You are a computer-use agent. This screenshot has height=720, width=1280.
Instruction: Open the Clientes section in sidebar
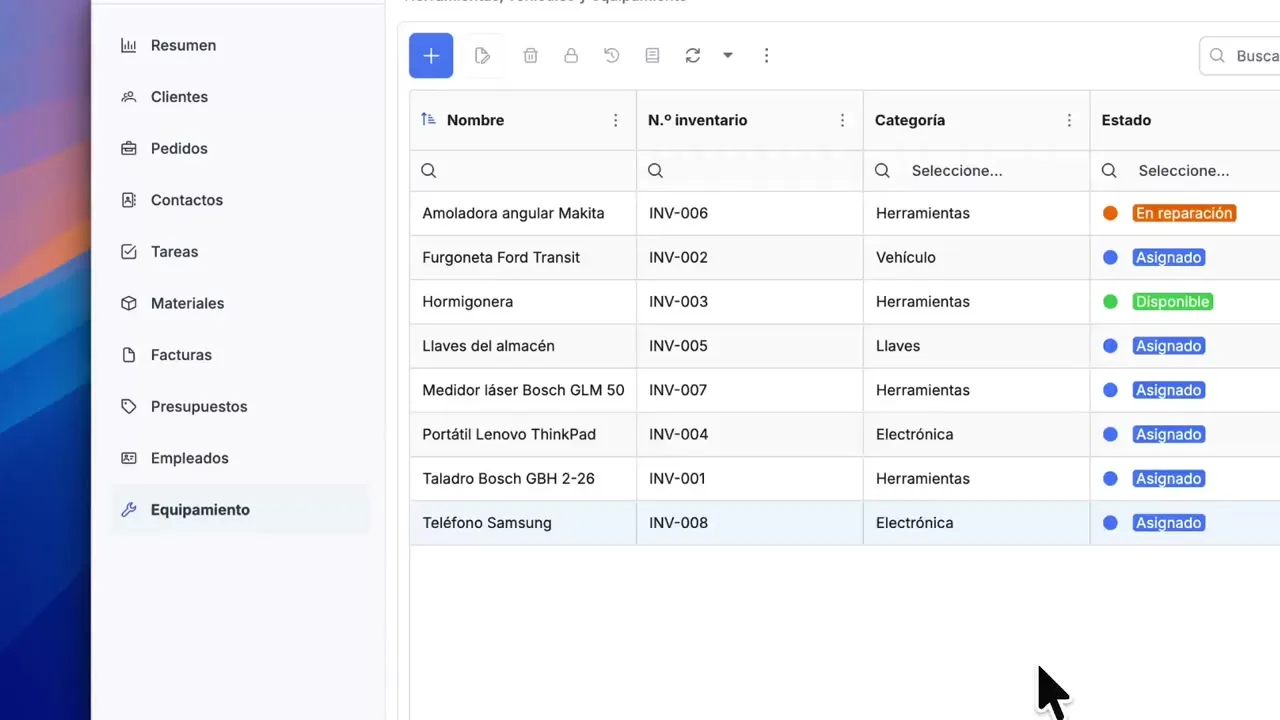179,97
